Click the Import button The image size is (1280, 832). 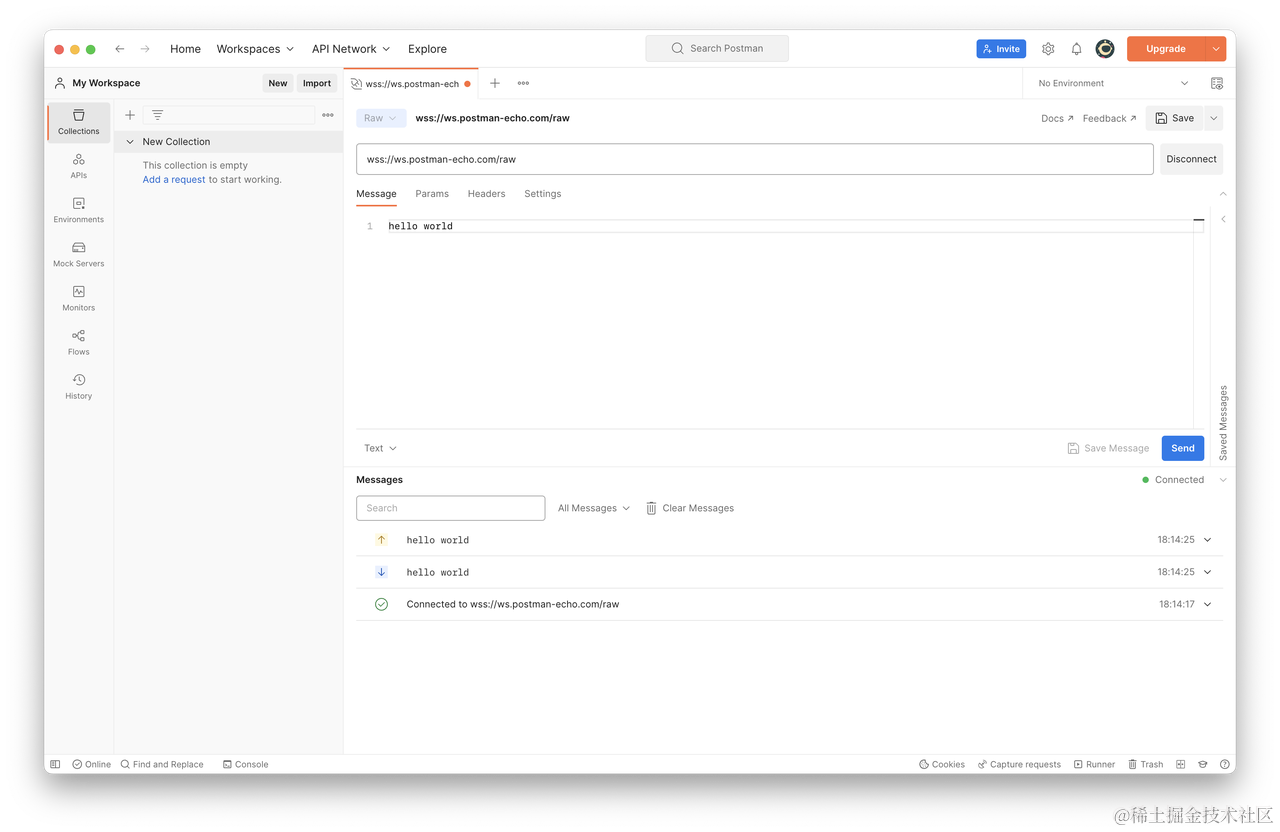(x=317, y=84)
